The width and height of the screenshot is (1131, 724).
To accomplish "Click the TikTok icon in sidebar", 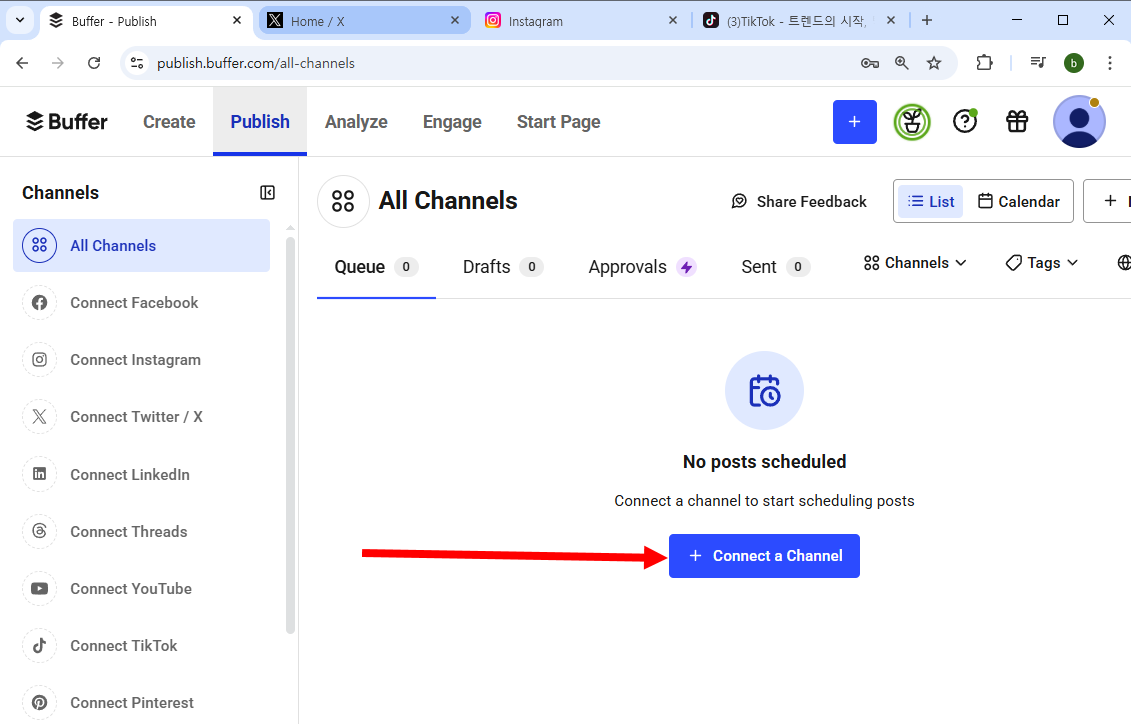I will click(x=40, y=645).
